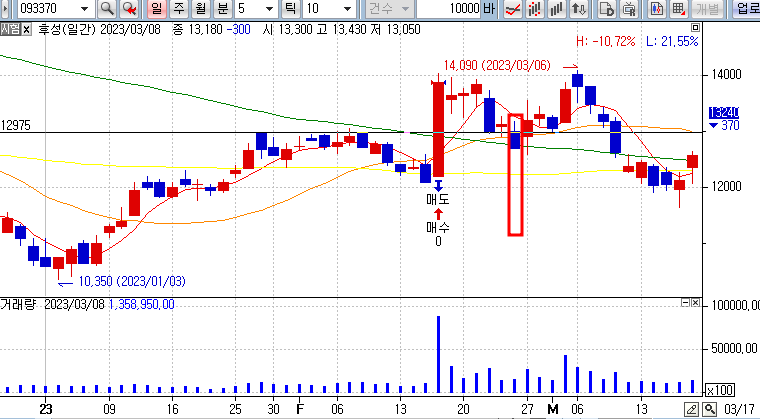
Task: Select the daily (일) period toggle
Action: [x=156, y=9]
